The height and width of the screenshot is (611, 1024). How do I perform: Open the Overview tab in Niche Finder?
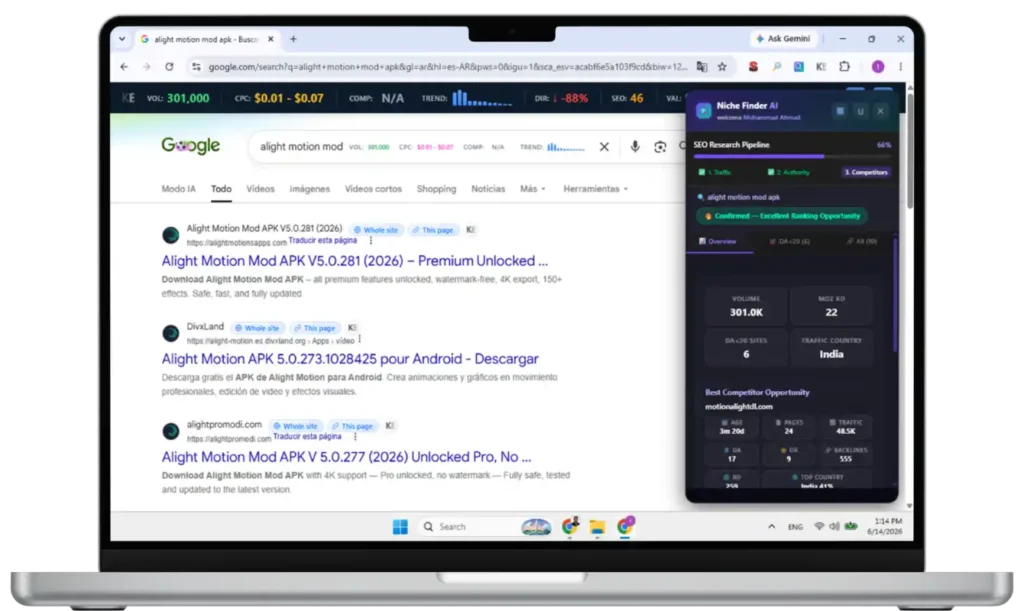point(718,241)
